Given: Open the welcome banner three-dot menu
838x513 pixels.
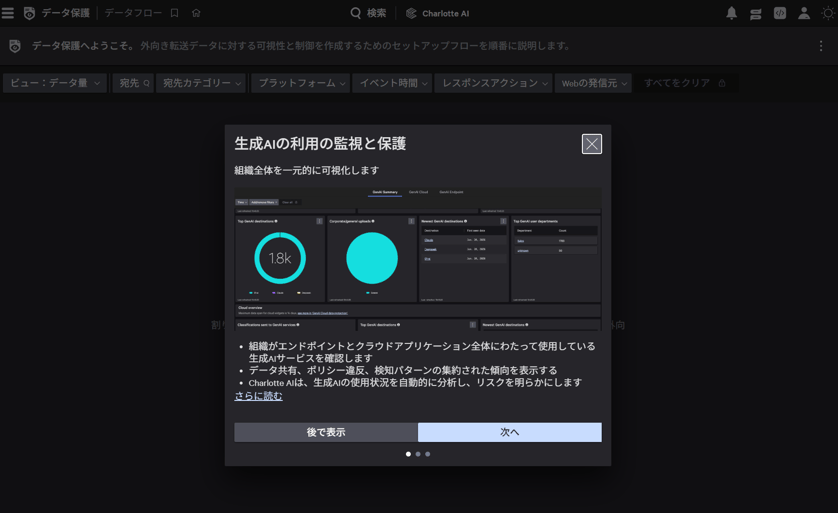Looking at the screenshot, I should click(821, 46).
